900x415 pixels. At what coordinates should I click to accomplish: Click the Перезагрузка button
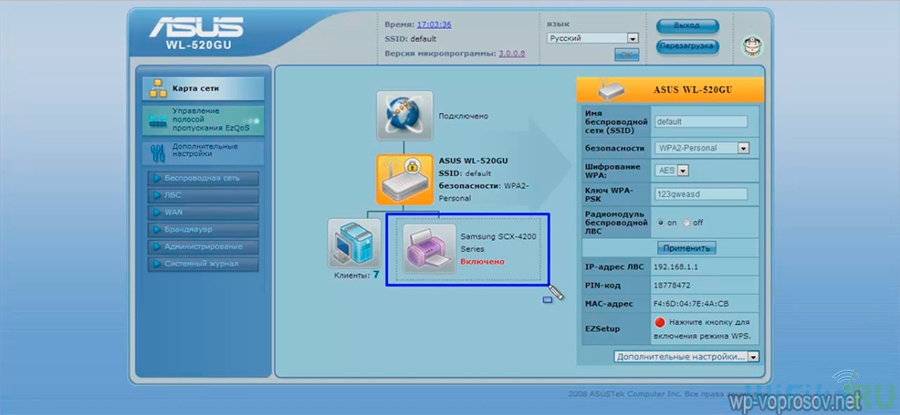tap(688, 46)
